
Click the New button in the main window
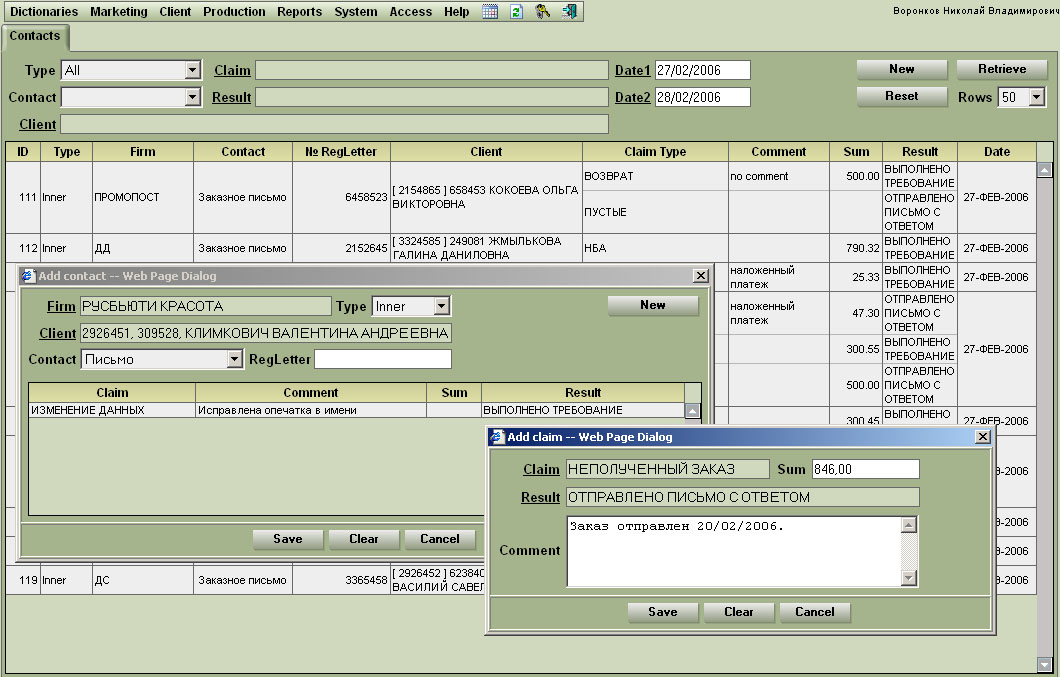902,69
